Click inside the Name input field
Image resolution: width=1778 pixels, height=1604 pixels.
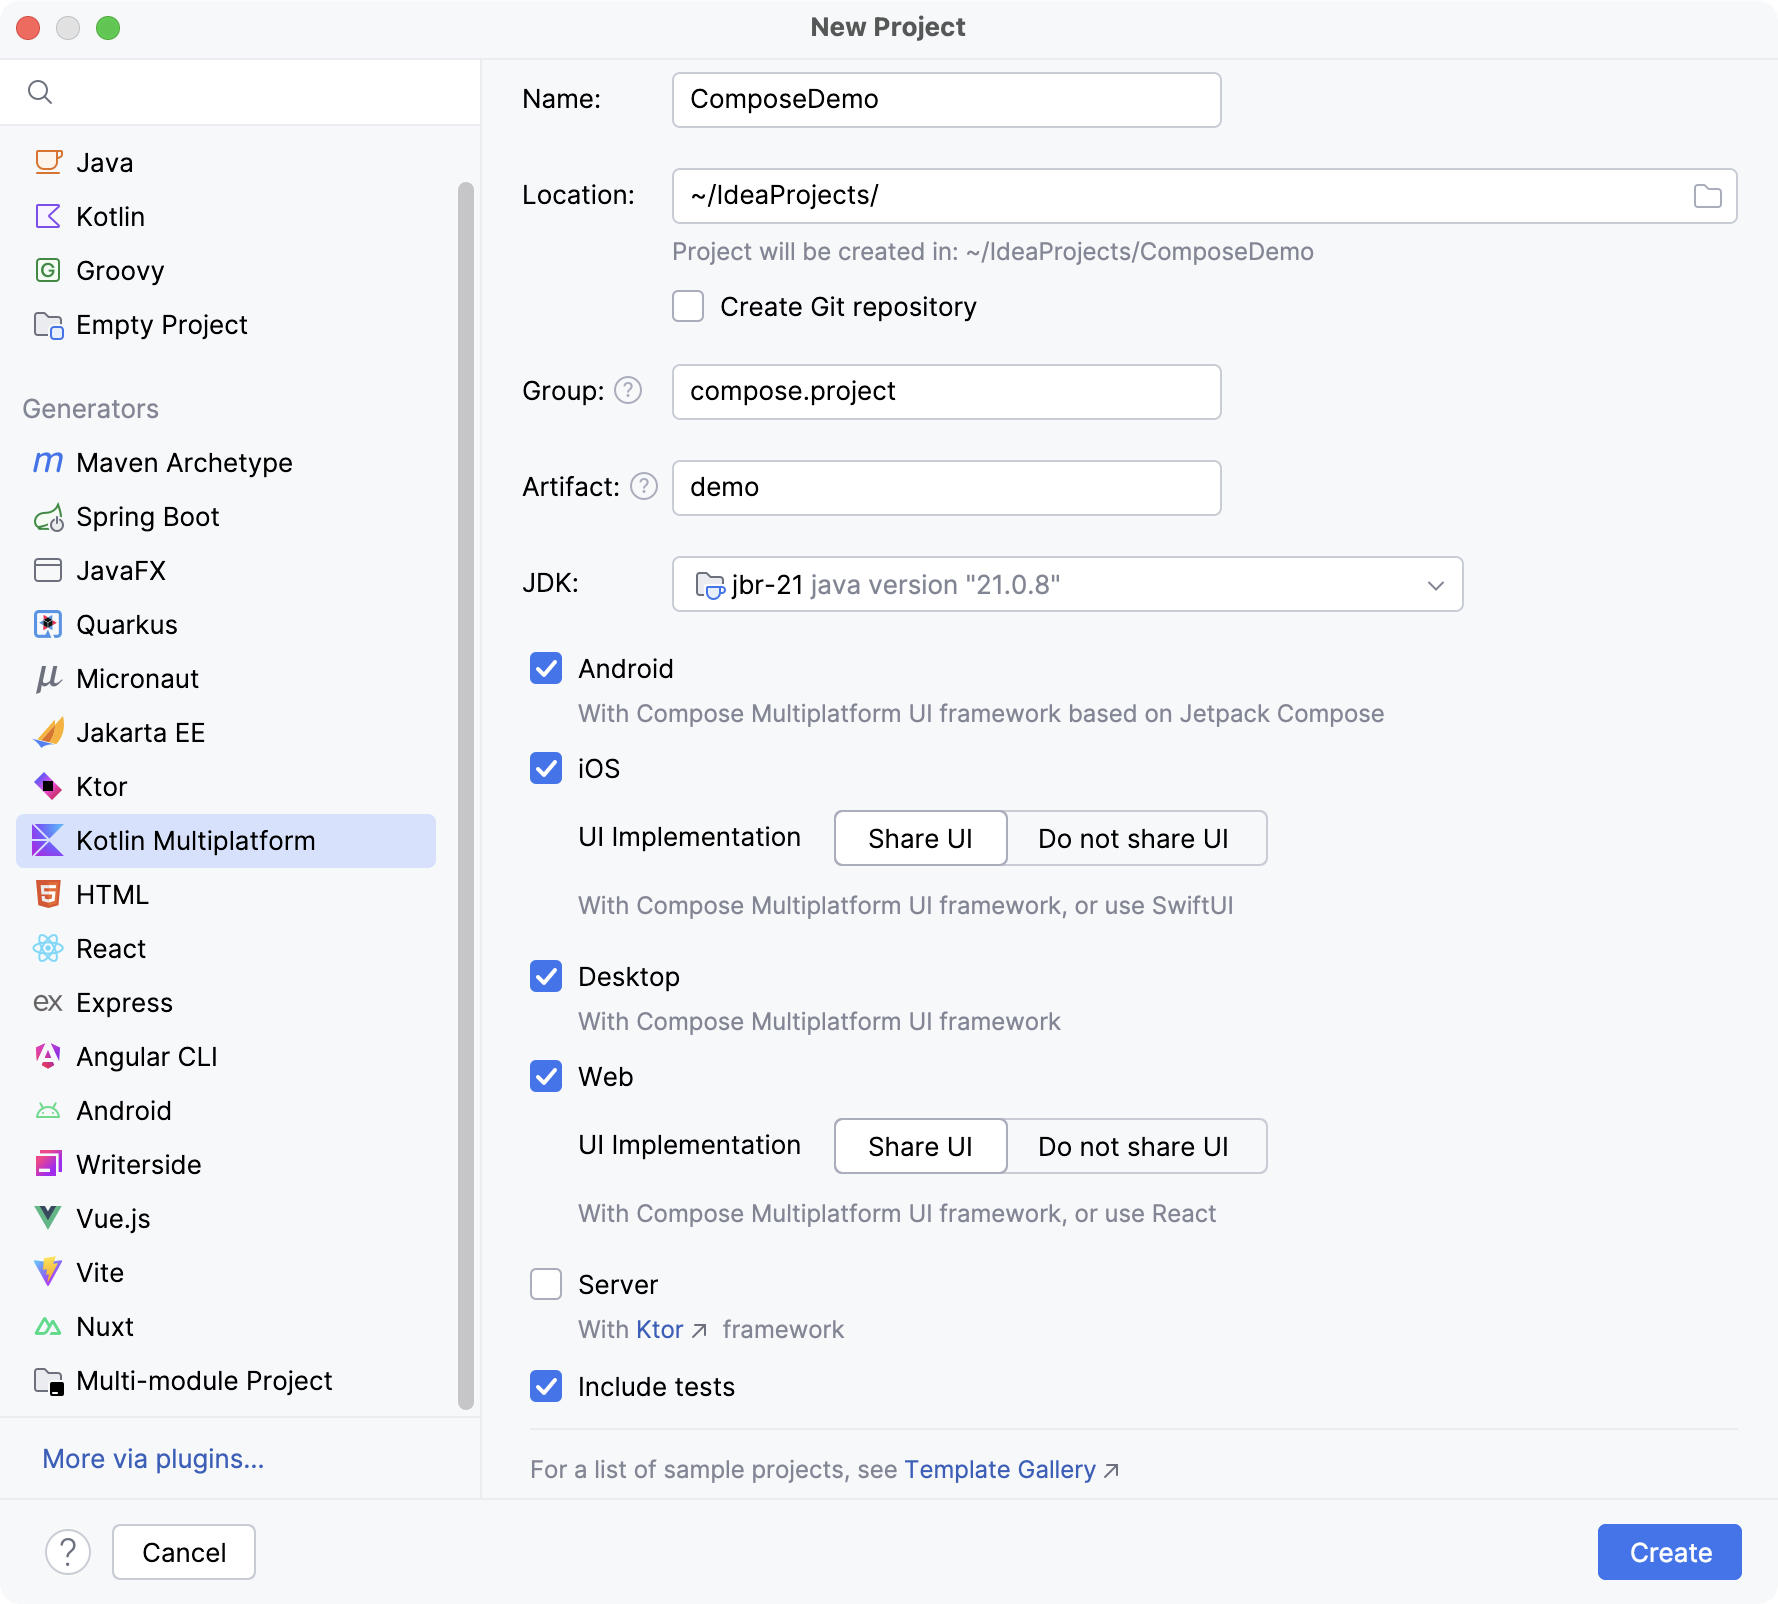coord(945,99)
